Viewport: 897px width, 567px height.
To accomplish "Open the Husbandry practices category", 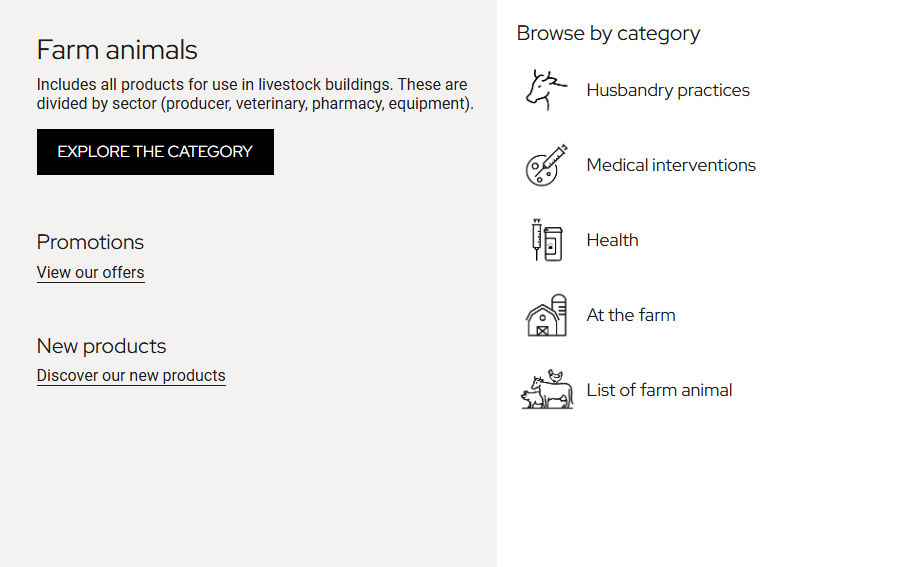I will click(668, 90).
